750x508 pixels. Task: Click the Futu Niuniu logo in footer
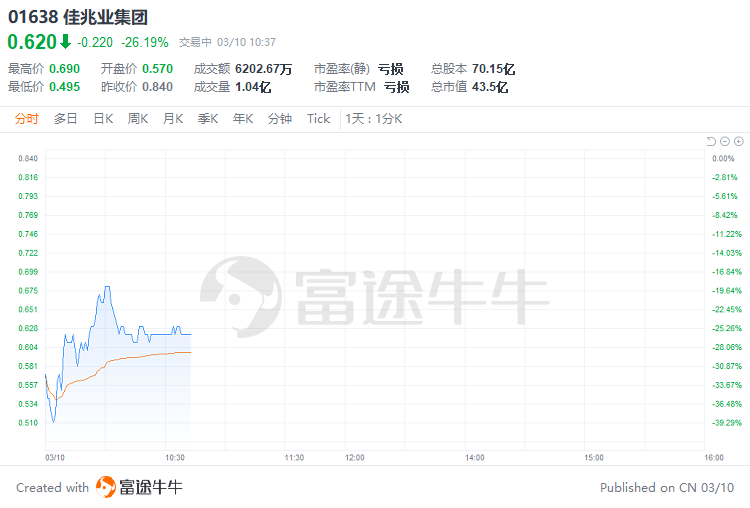(139, 487)
